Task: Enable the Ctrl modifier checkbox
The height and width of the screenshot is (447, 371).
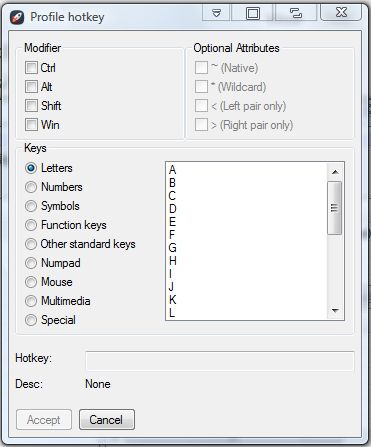Action: click(31, 68)
